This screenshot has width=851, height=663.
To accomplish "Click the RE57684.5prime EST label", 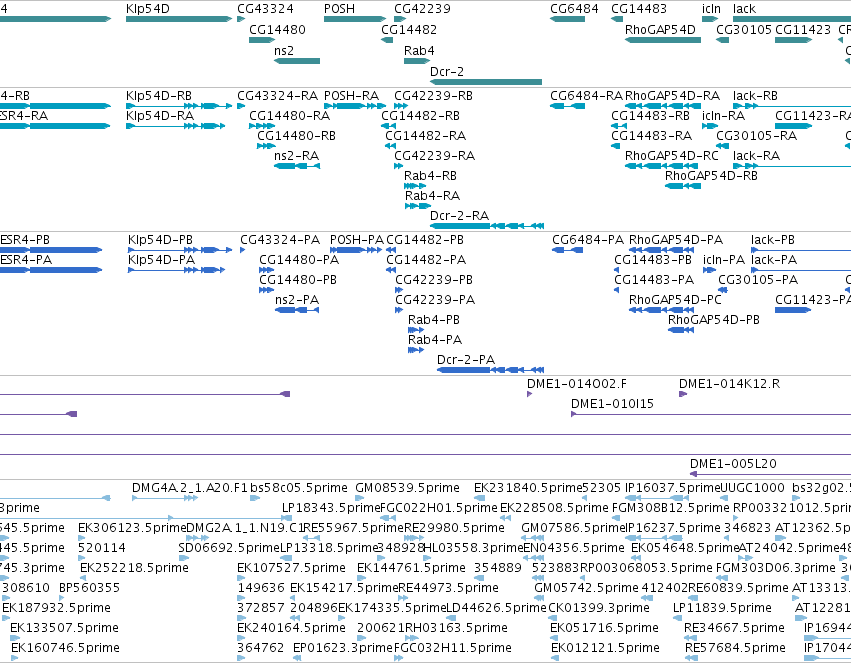I will tap(735, 648).
